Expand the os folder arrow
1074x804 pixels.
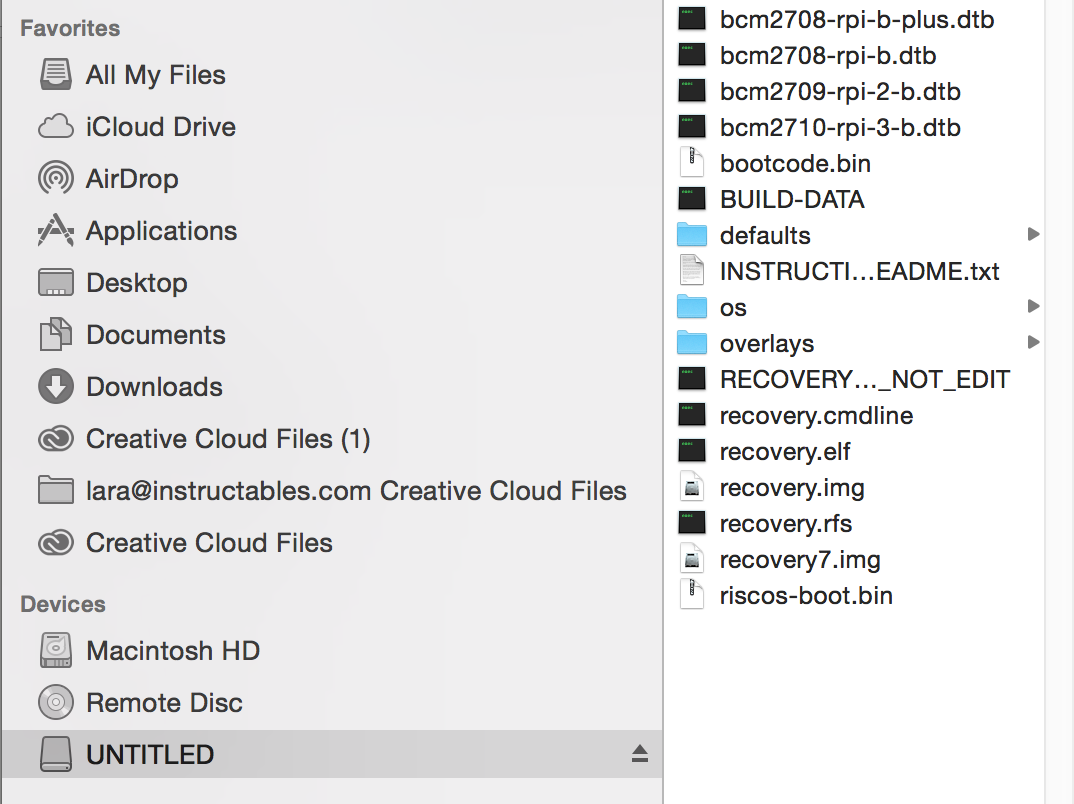pyautogui.click(x=1033, y=307)
